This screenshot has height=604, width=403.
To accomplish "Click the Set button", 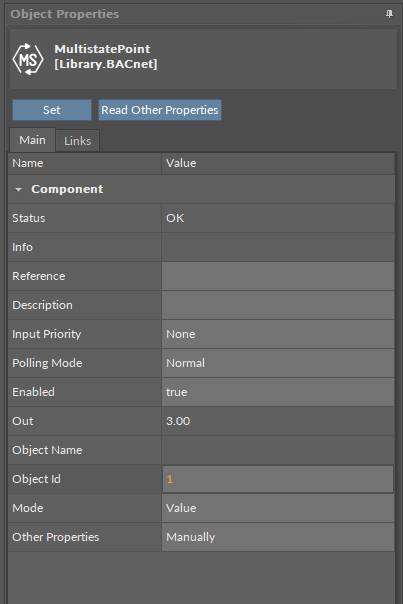I will tap(52, 110).
